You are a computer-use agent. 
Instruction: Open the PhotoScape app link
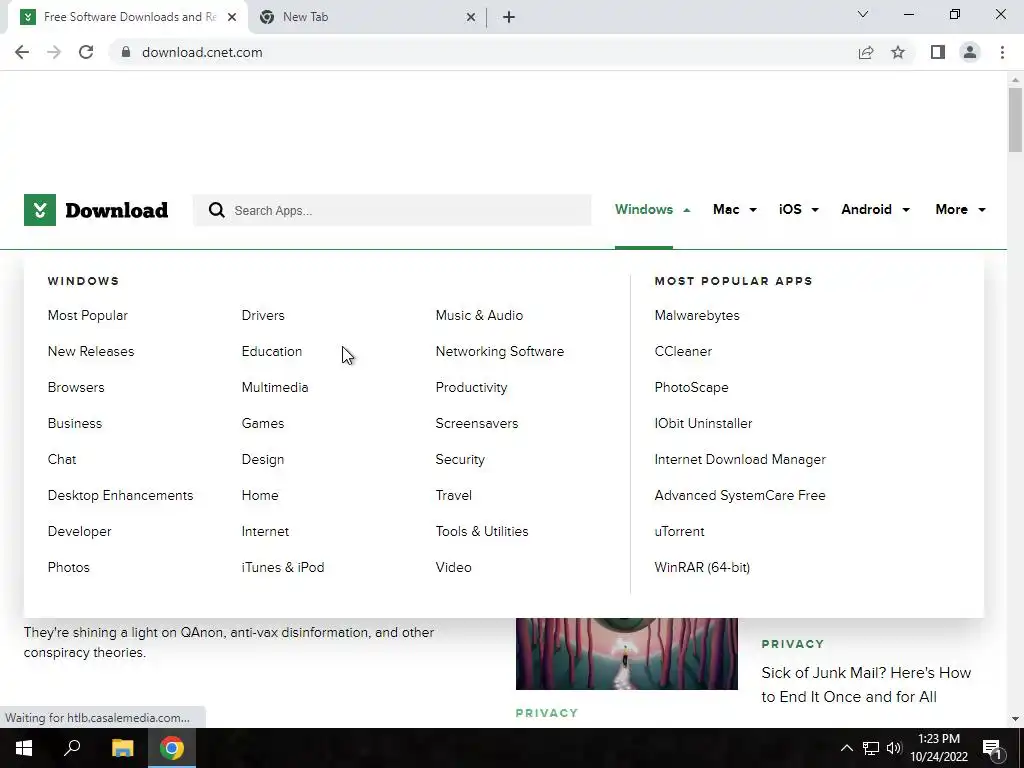coord(691,387)
